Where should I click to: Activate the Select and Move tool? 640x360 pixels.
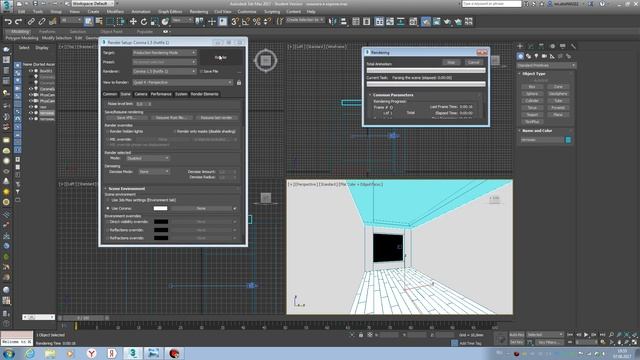coord(133,22)
